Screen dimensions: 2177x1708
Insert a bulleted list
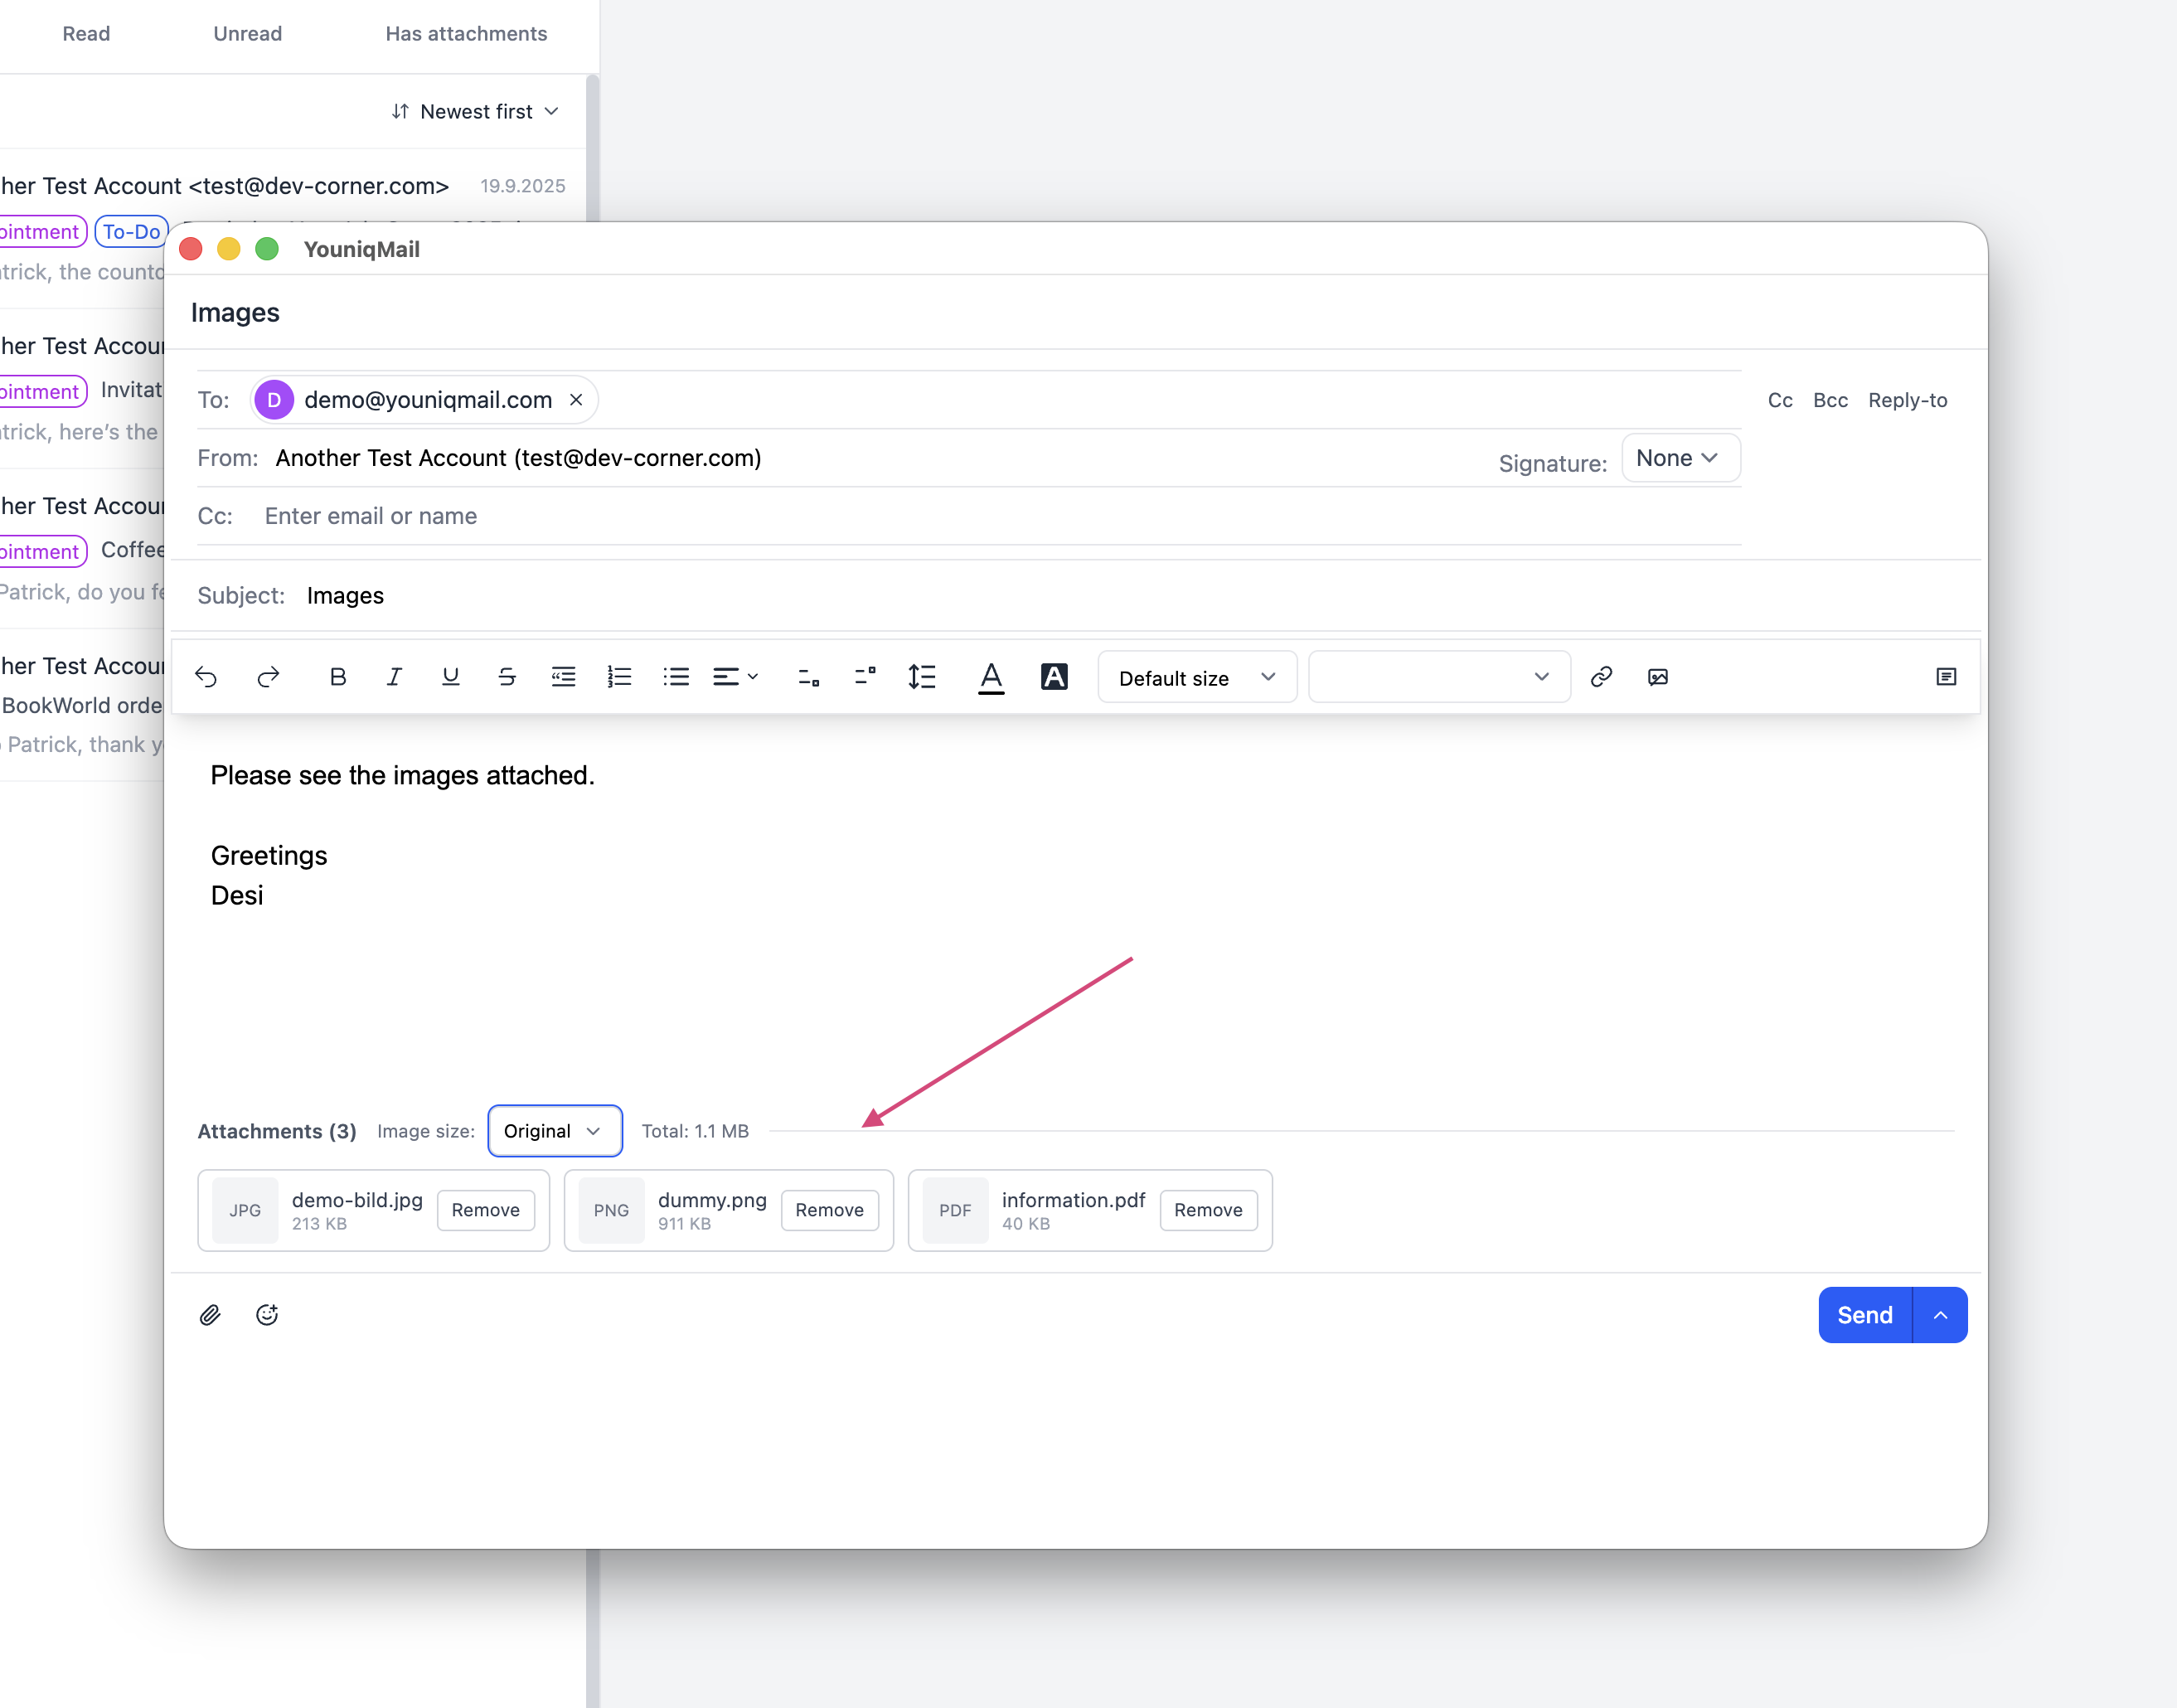(x=676, y=677)
